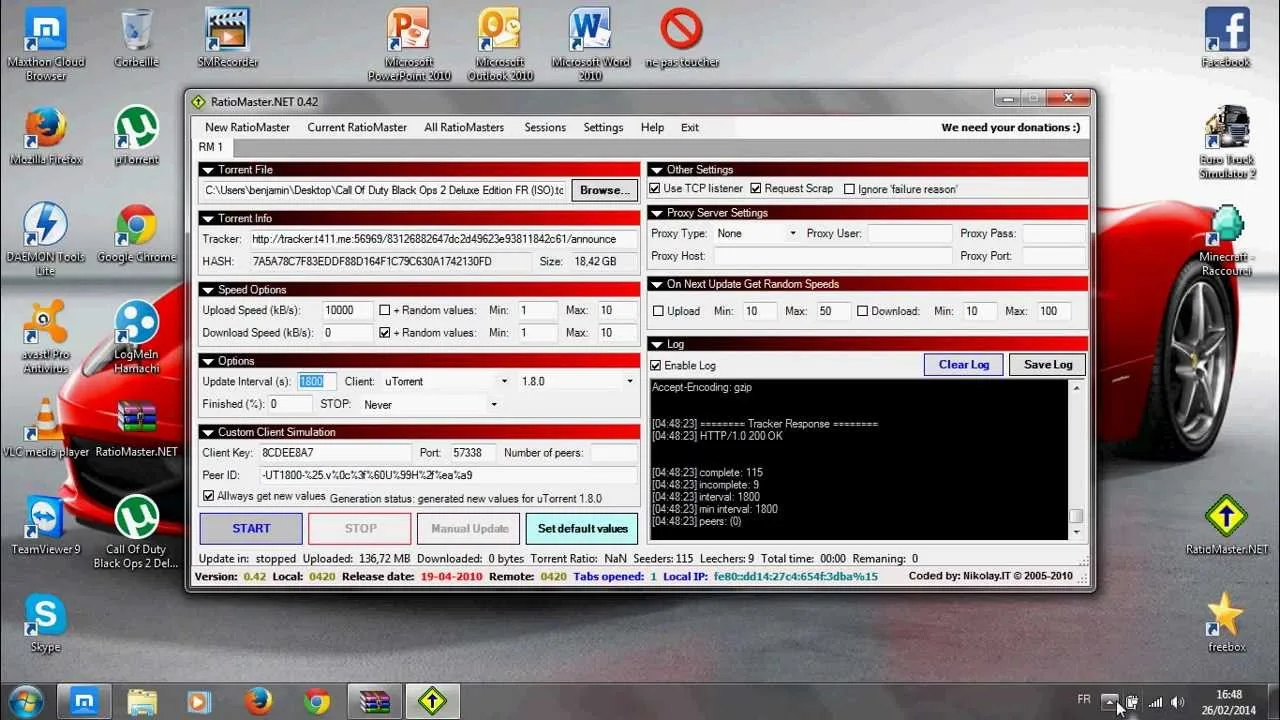Click the START button
Screen dimensions: 1280x720
[251, 528]
